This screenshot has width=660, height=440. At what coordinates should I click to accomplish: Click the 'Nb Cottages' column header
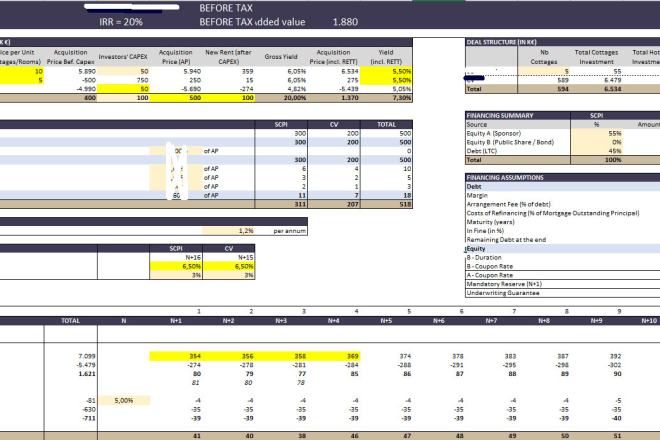coord(544,57)
